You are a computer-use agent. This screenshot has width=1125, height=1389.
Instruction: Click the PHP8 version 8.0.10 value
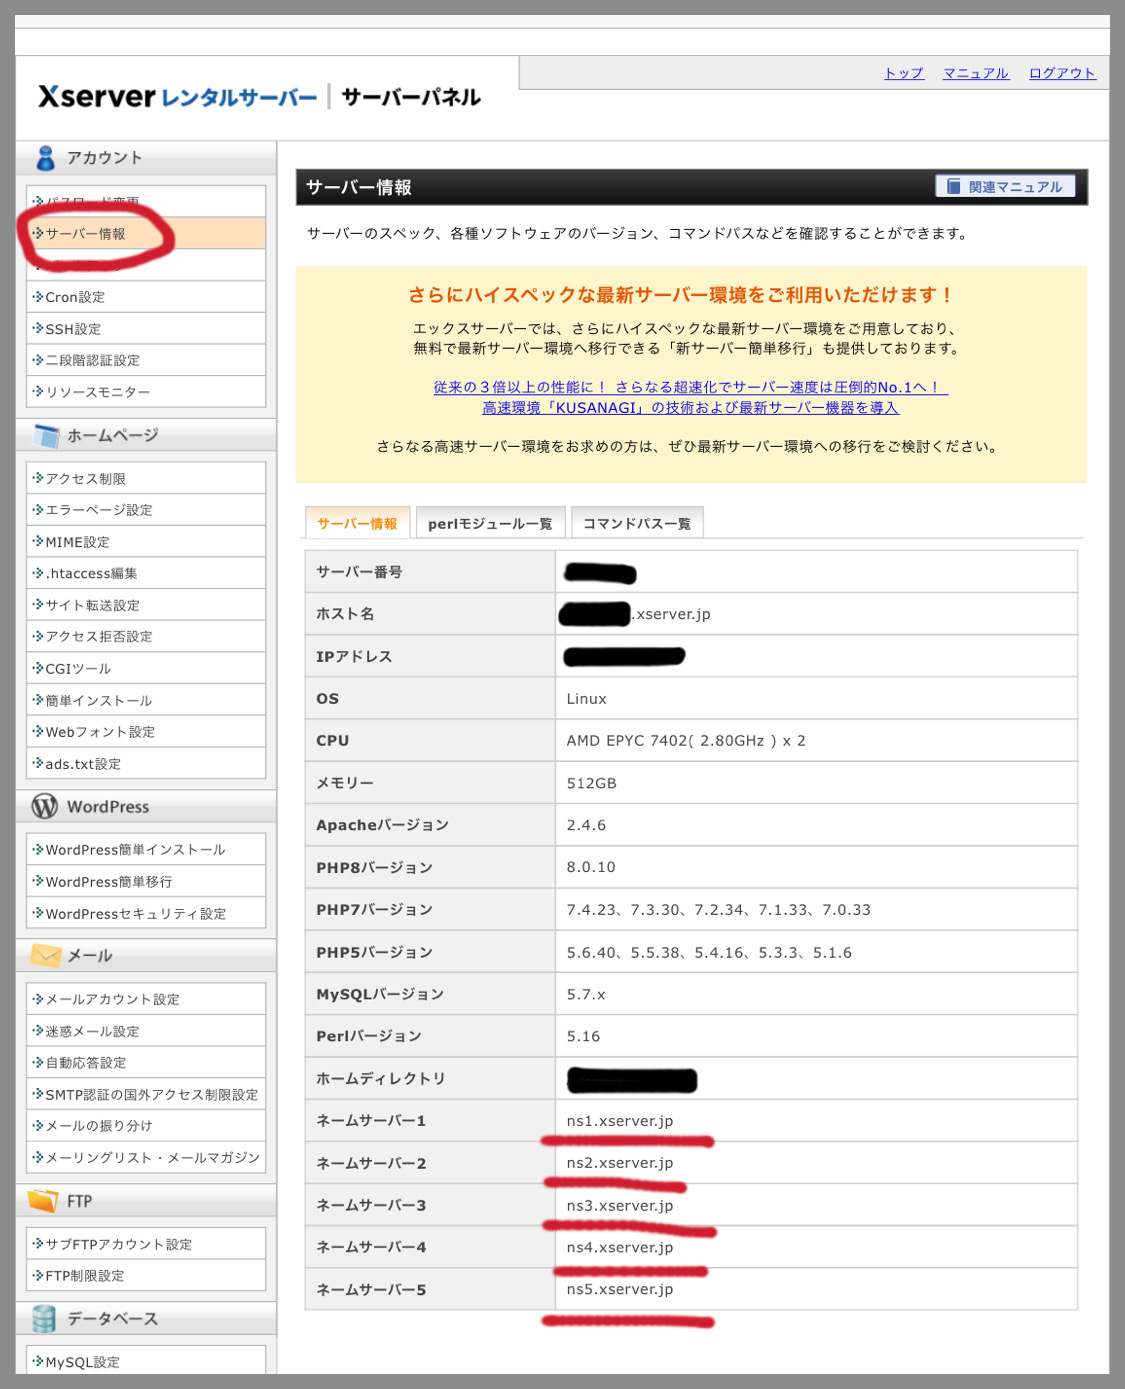coord(591,867)
